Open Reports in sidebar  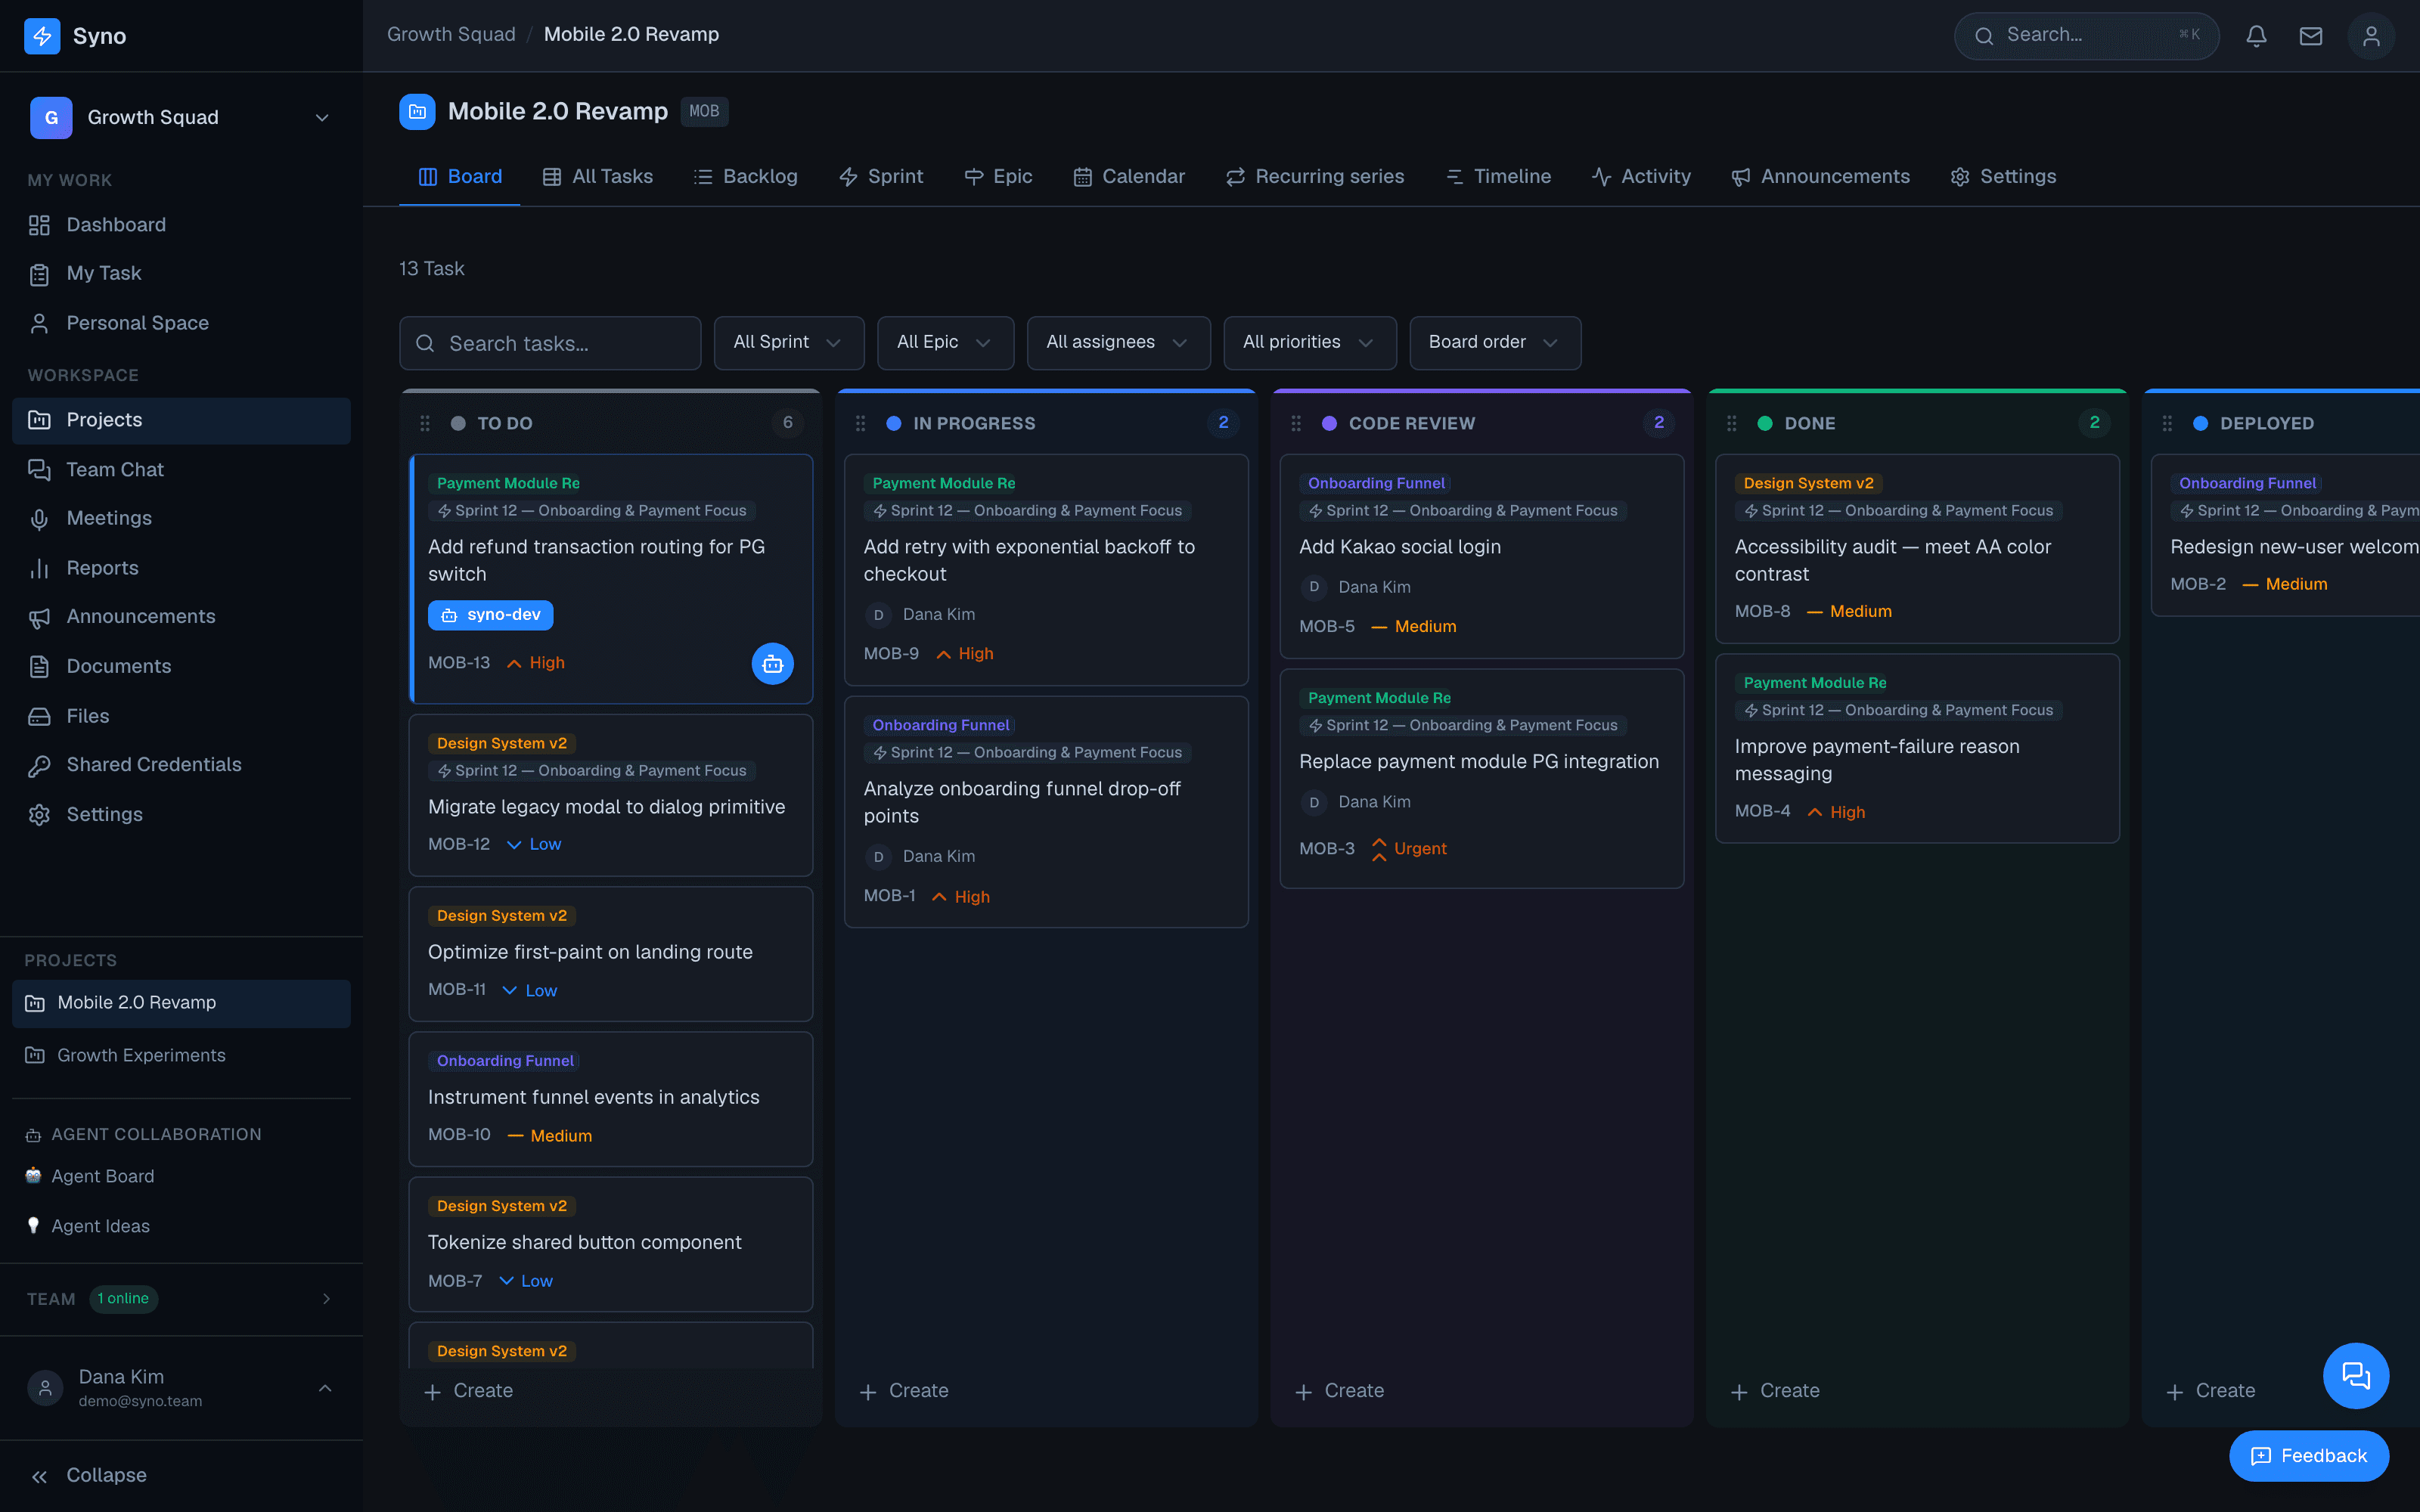coord(181,568)
